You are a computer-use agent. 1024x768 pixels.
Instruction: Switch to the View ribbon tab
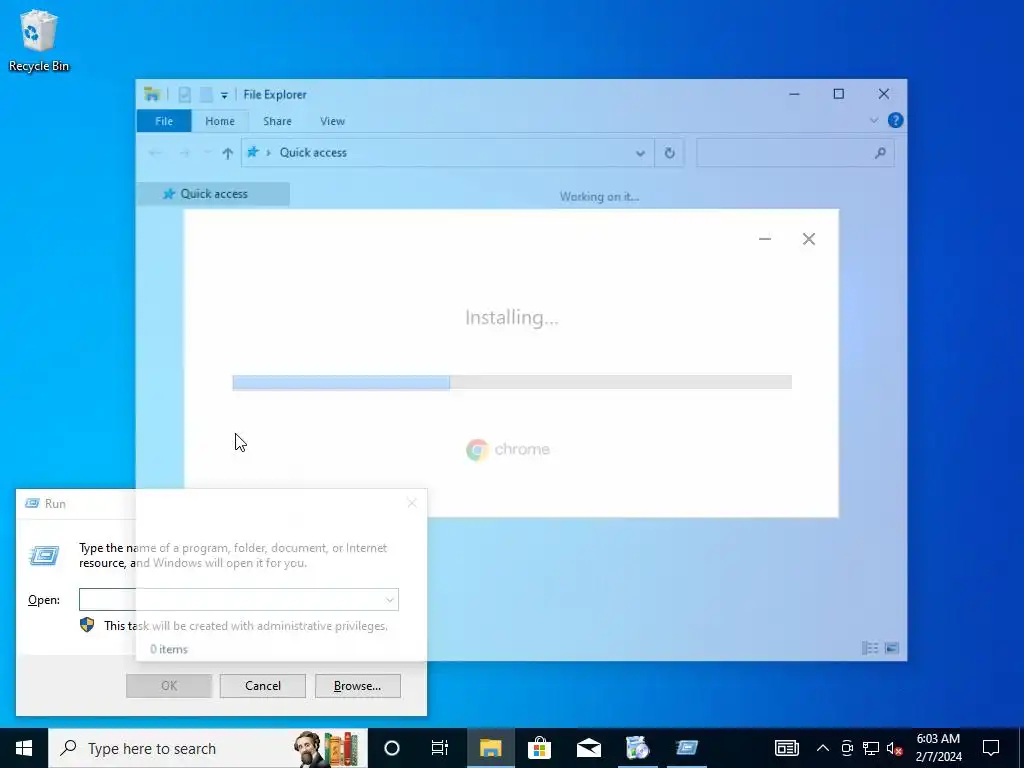[x=332, y=121]
